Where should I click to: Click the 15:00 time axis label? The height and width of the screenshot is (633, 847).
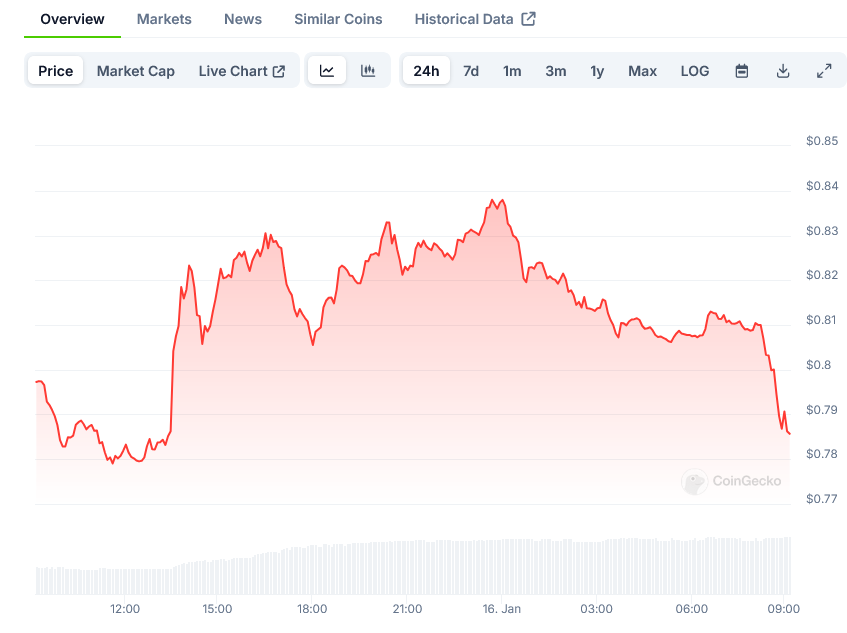click(x=217, y=609)
